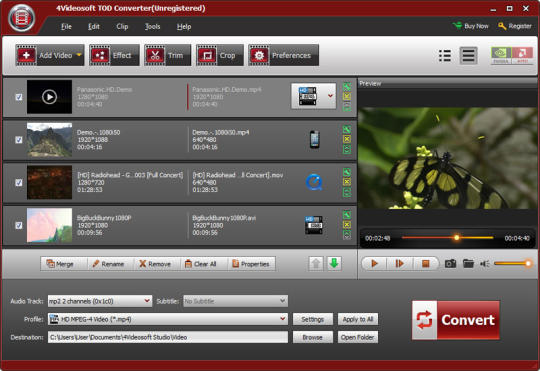Image resolution: width=540 pixels, height=371 pixels.
Task: Click the Apply to All button
Action: point(358,319)
